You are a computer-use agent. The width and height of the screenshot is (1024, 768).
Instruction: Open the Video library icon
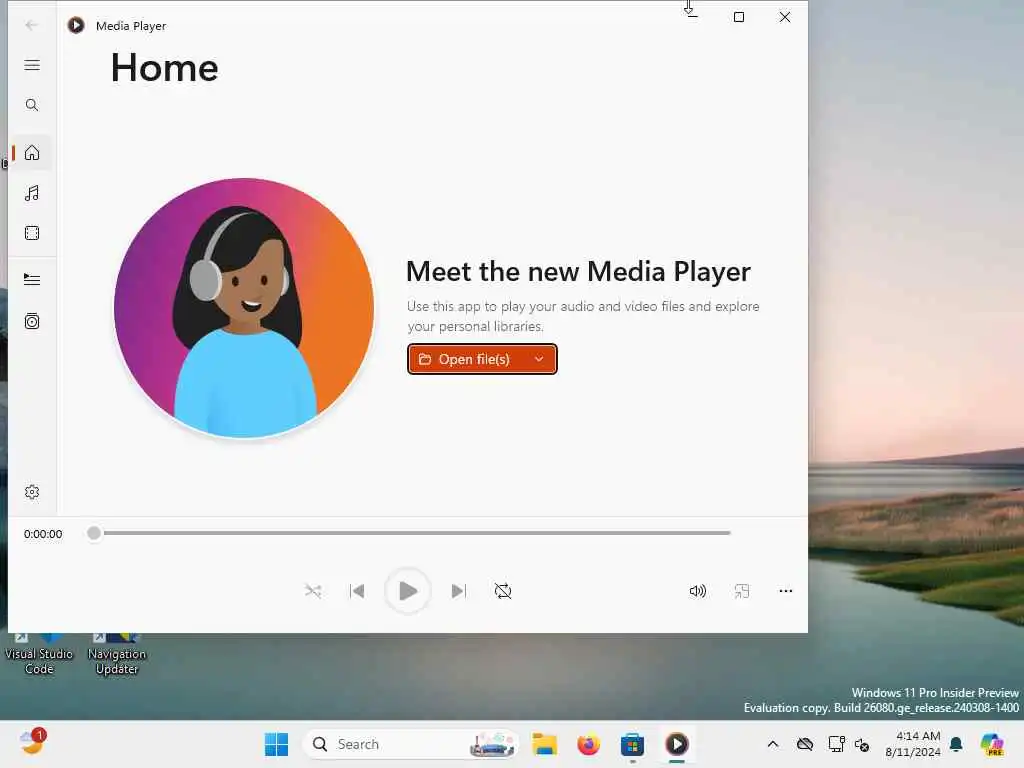coord(32,233)
